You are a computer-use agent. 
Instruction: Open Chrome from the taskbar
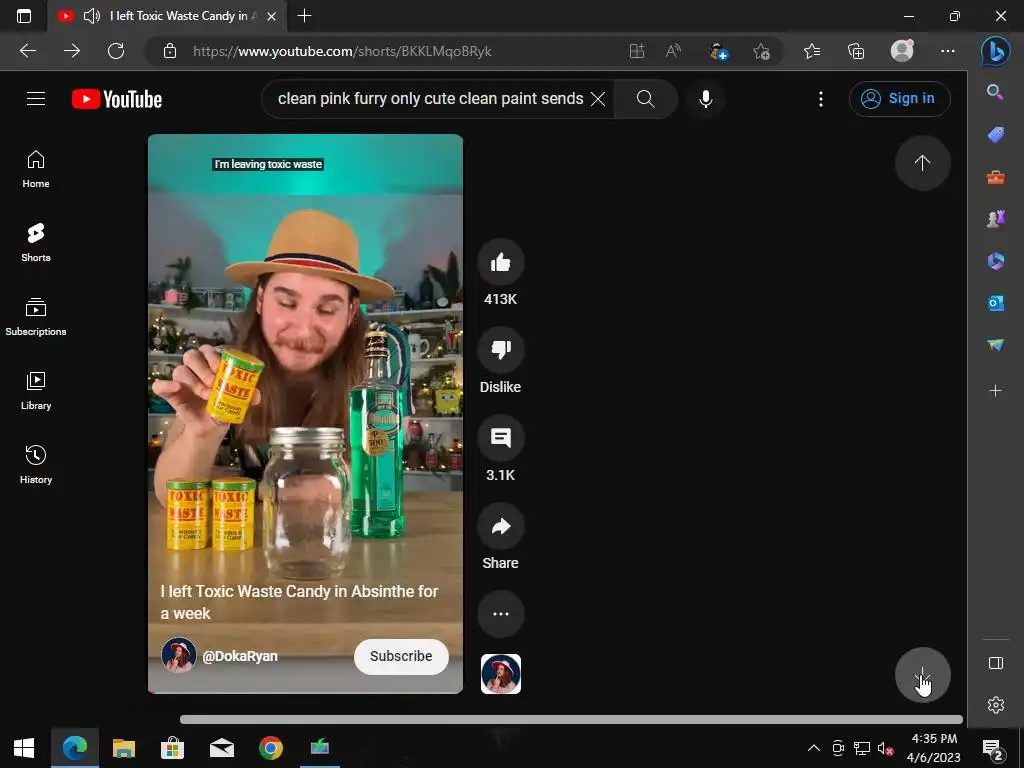(x=270, y=748)
